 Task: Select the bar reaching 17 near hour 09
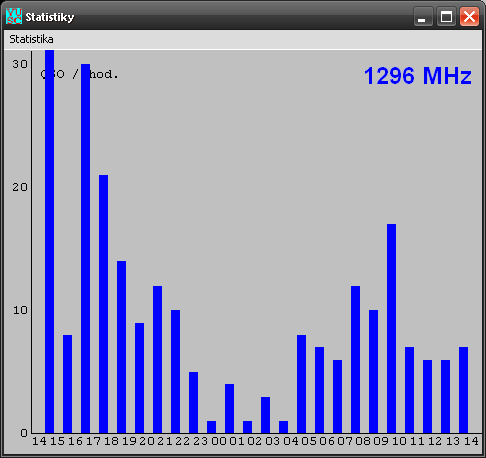(x=392, y=328)
